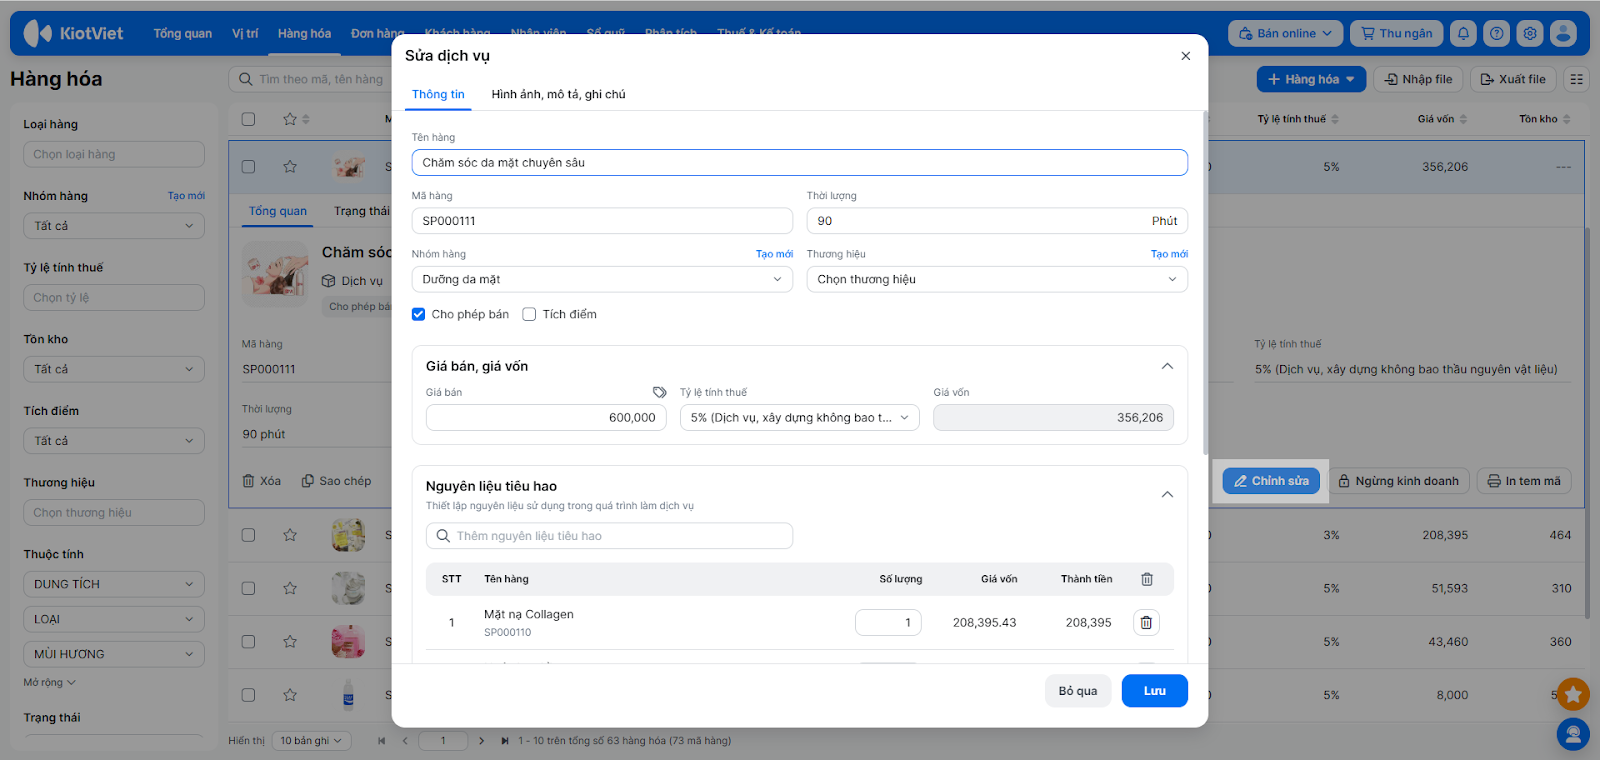Click the Bỏ qua button
1600x760 pixels.
[x=1077, y=691]
